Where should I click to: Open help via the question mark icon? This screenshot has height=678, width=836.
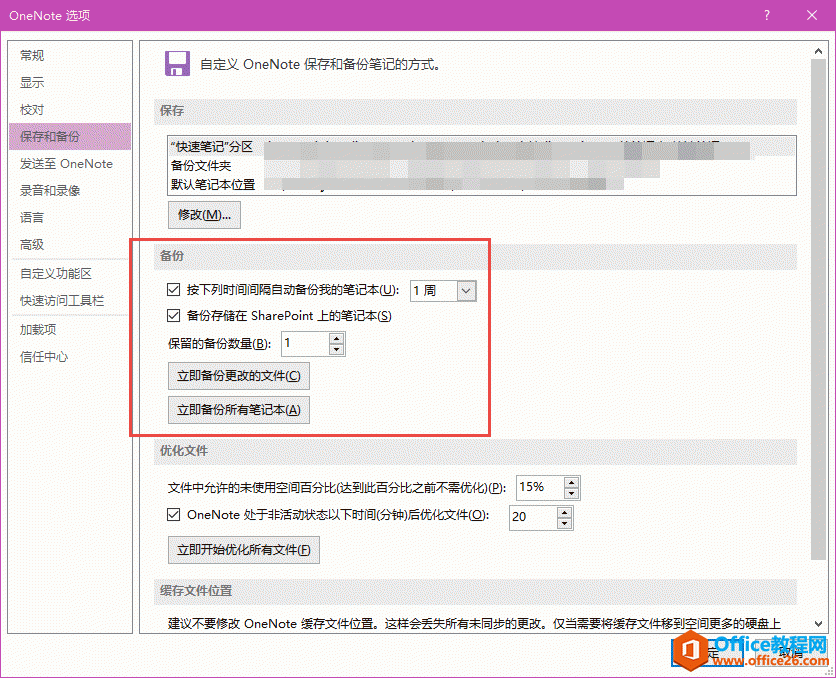(766, 16)
